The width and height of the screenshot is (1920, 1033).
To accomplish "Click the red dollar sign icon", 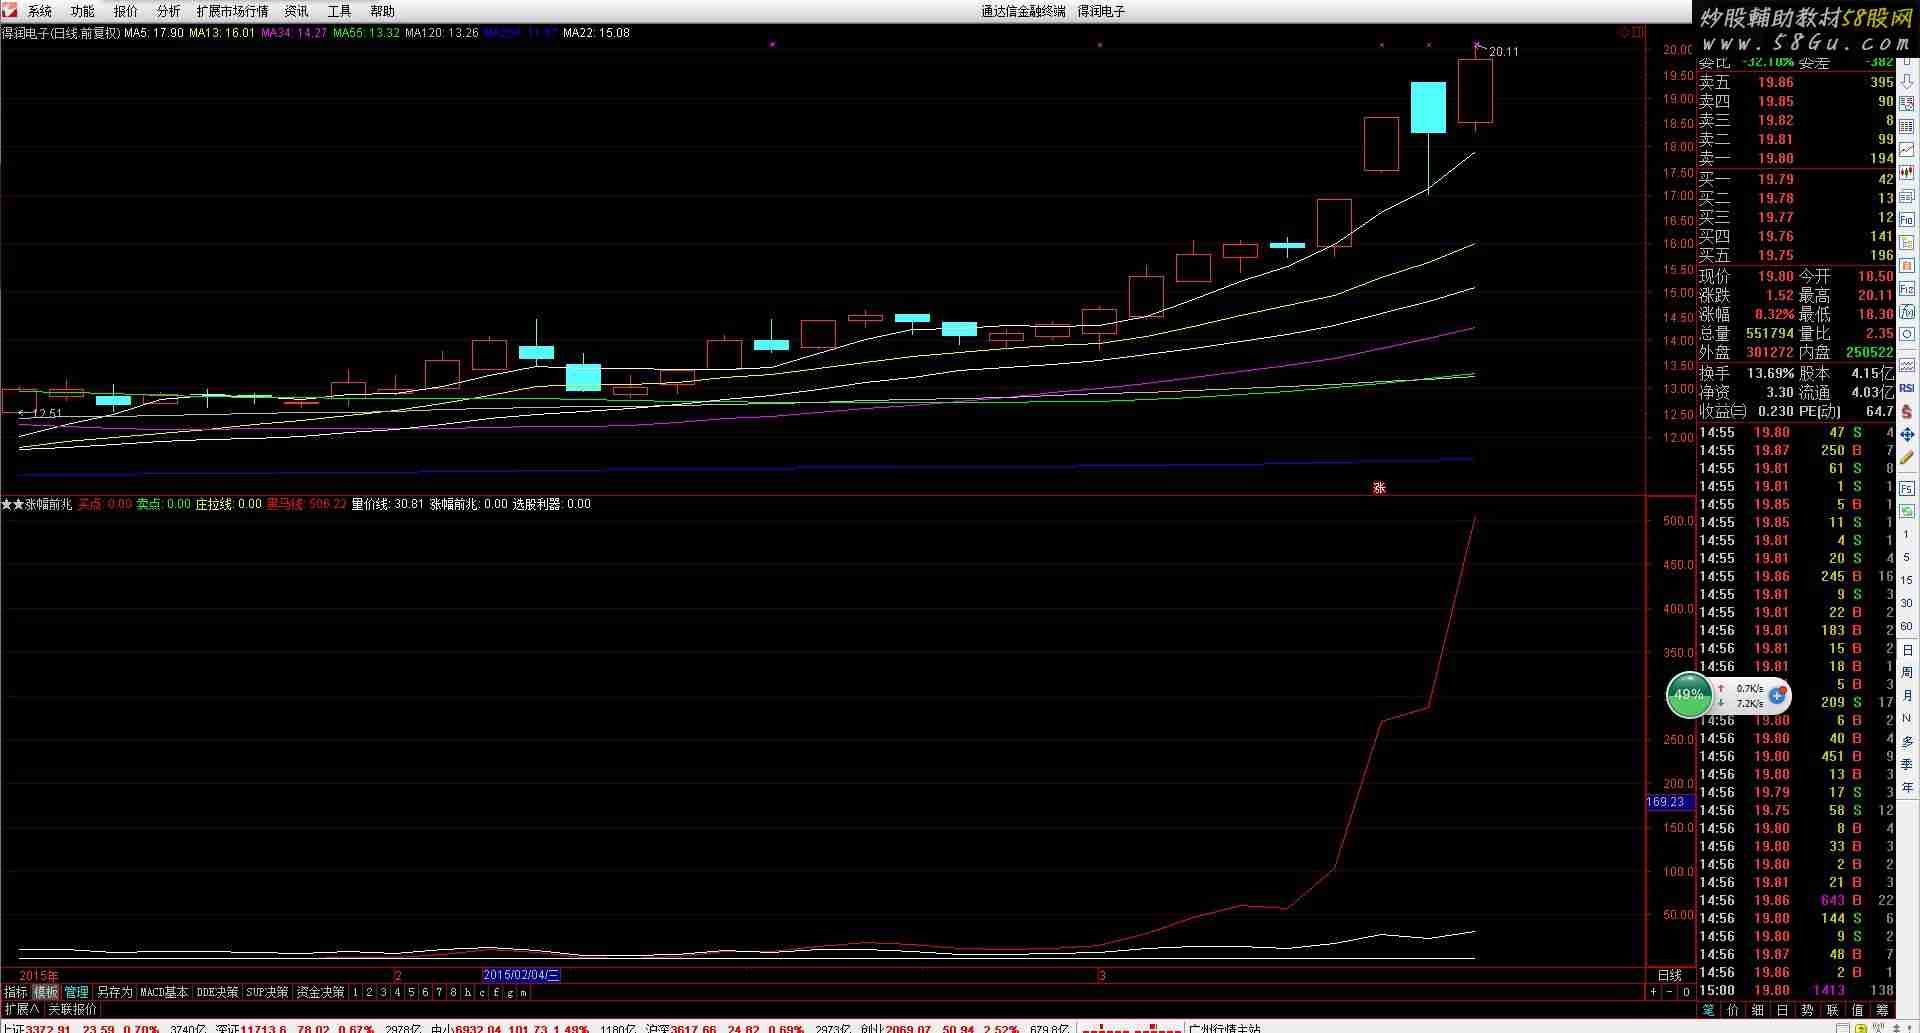I will tap(1907, 411).
